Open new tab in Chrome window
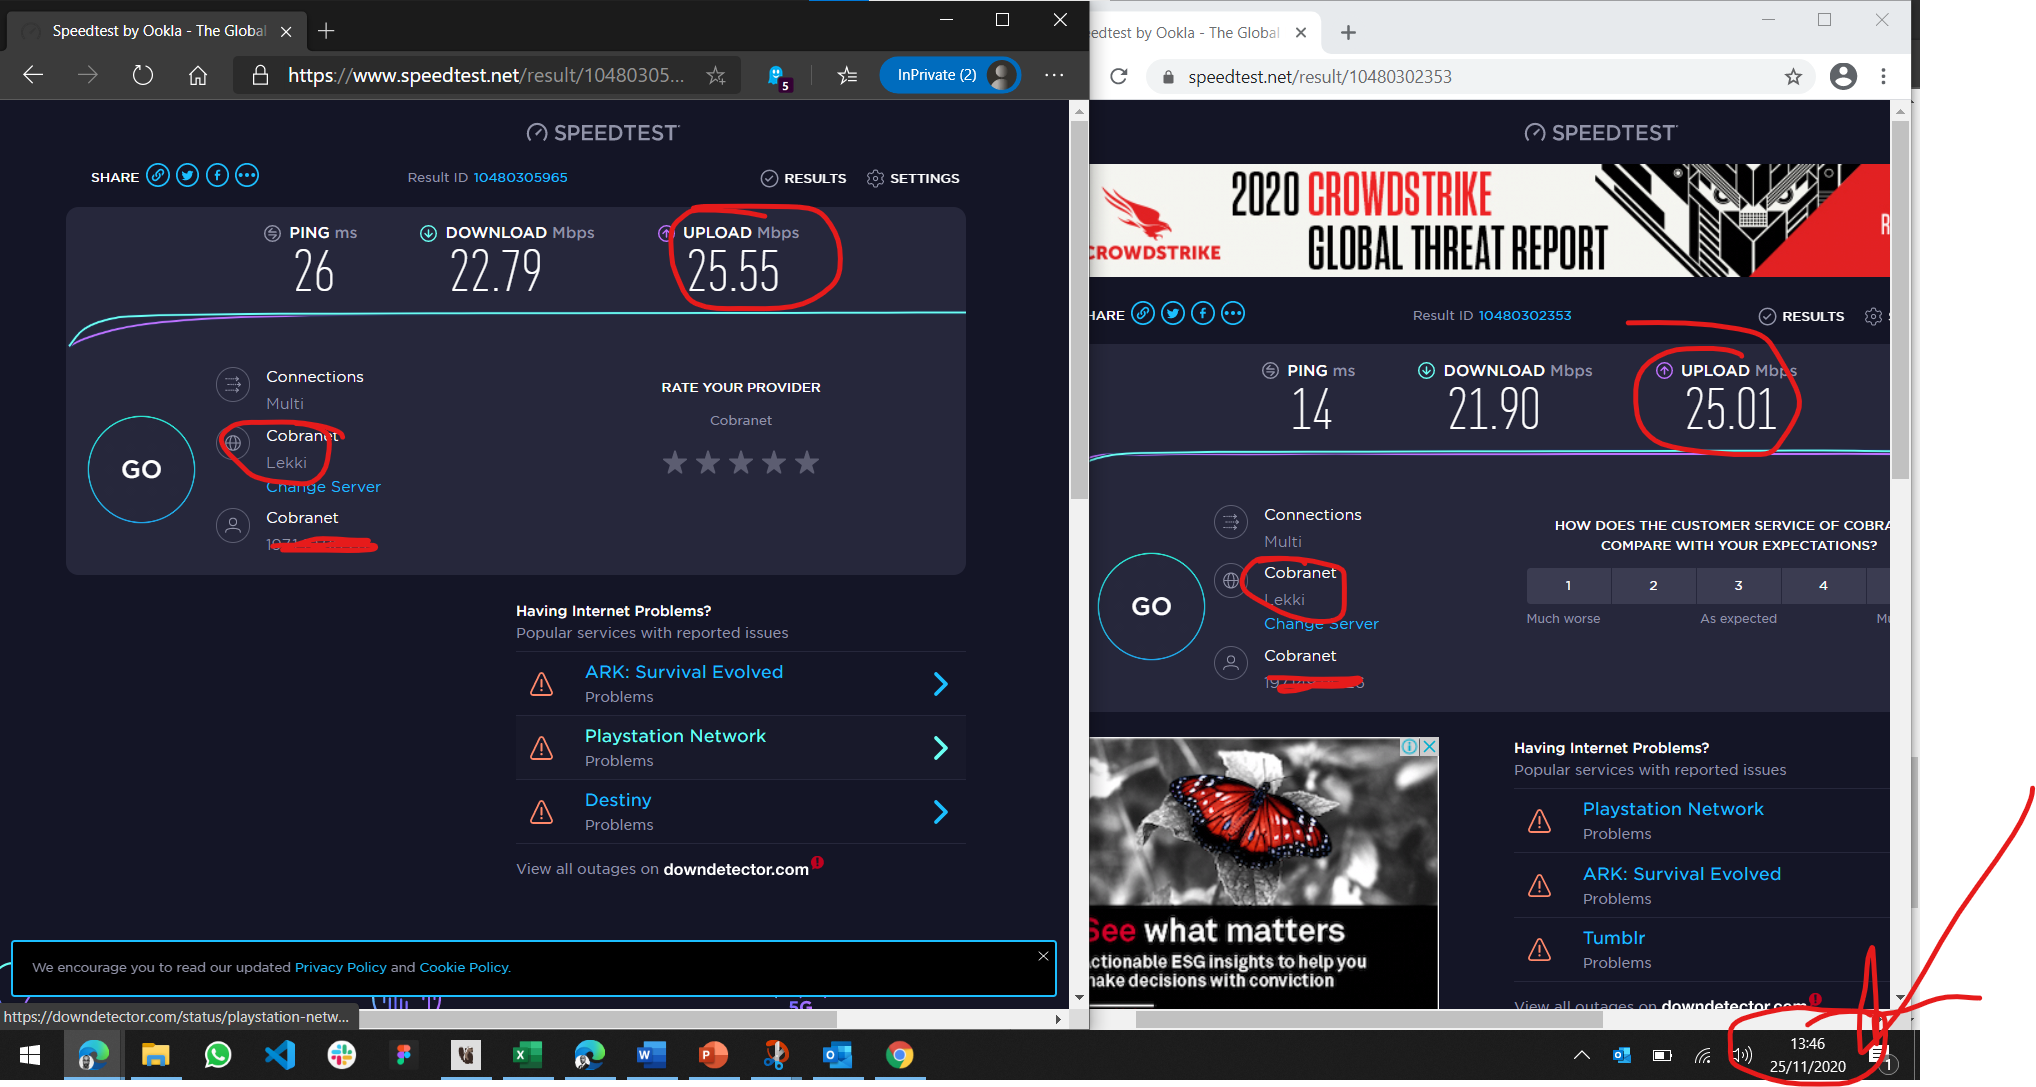 [1348, 33]
